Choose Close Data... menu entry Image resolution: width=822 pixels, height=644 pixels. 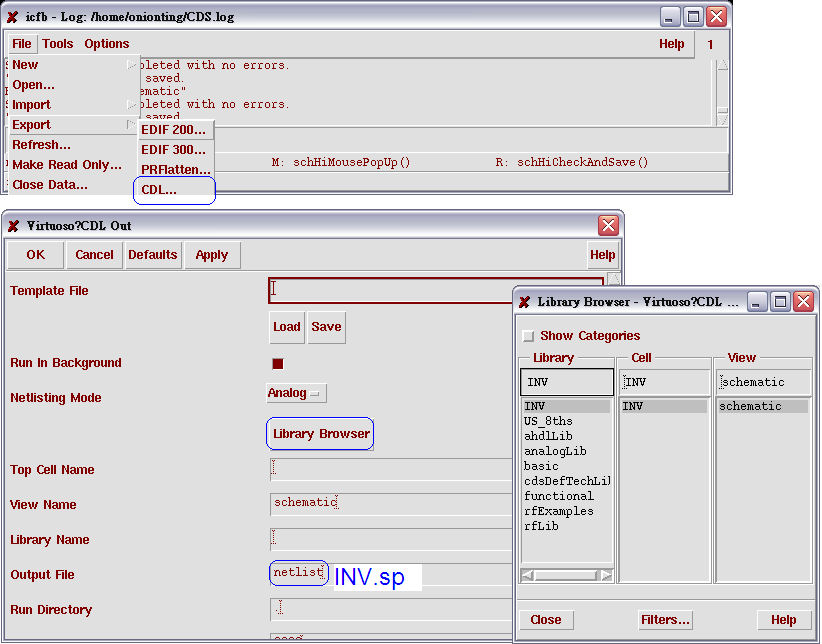click(x=73, y=185)
